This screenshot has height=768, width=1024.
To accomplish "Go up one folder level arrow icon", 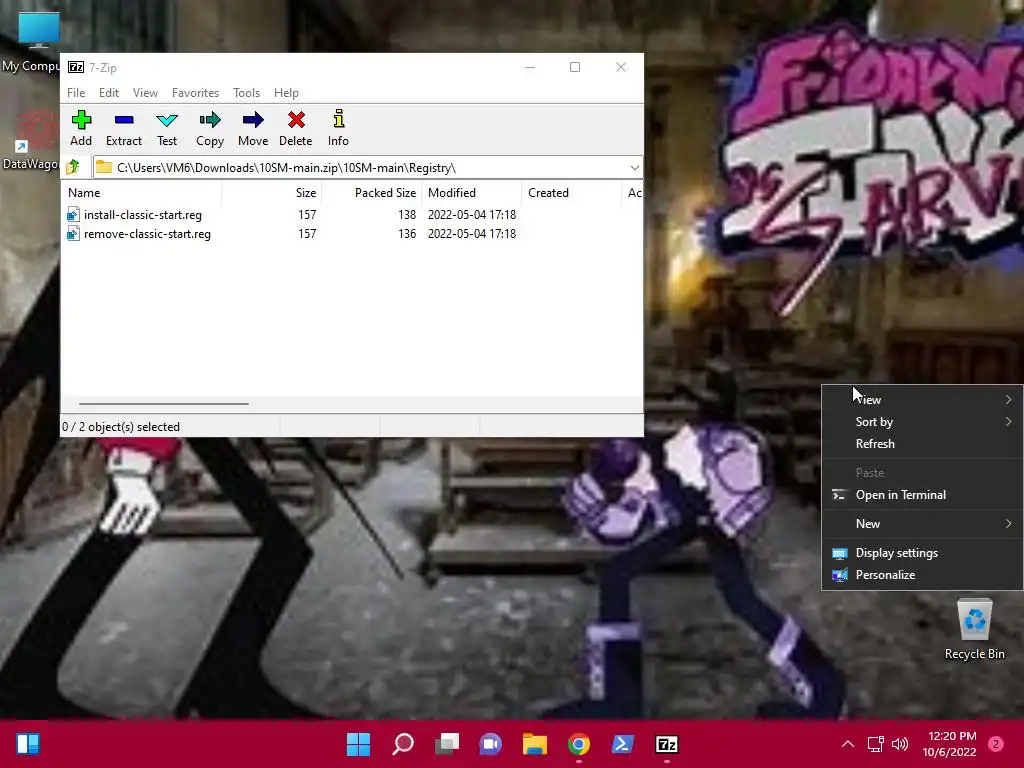I will [x=73, y=168].
